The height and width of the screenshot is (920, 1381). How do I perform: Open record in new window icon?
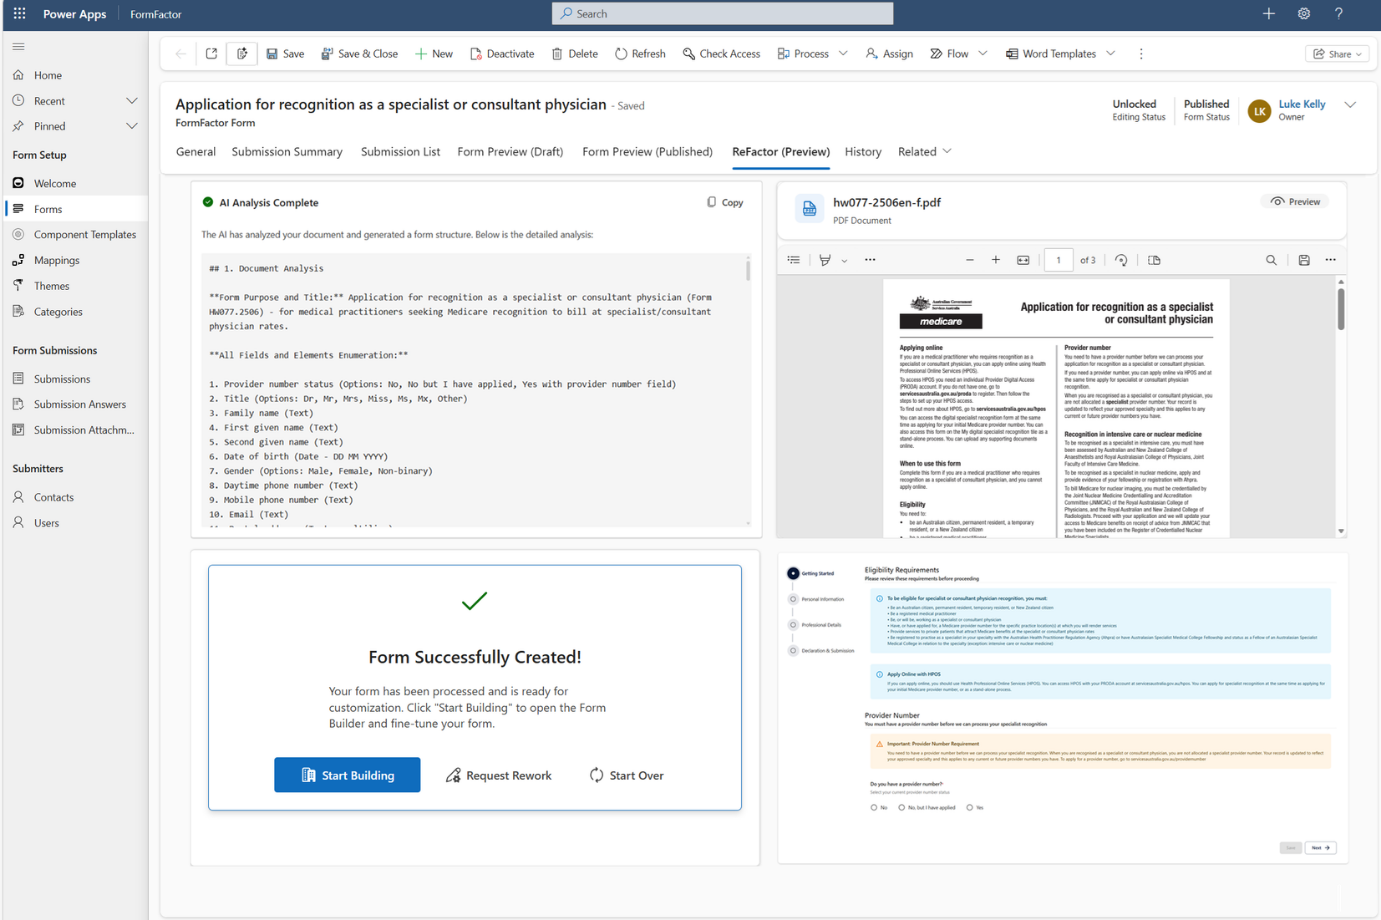(x=211, y=54)
